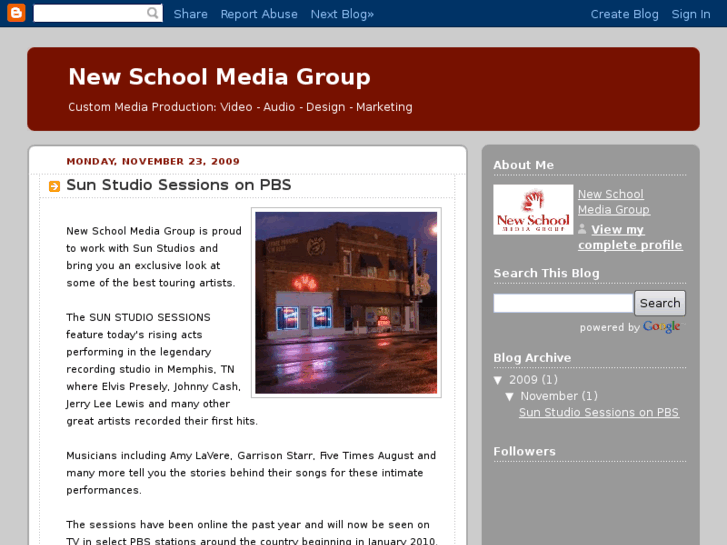The image size is (727, 545).
Task: Click the Custom Media Production tagline text
Action: click(240, 107)
